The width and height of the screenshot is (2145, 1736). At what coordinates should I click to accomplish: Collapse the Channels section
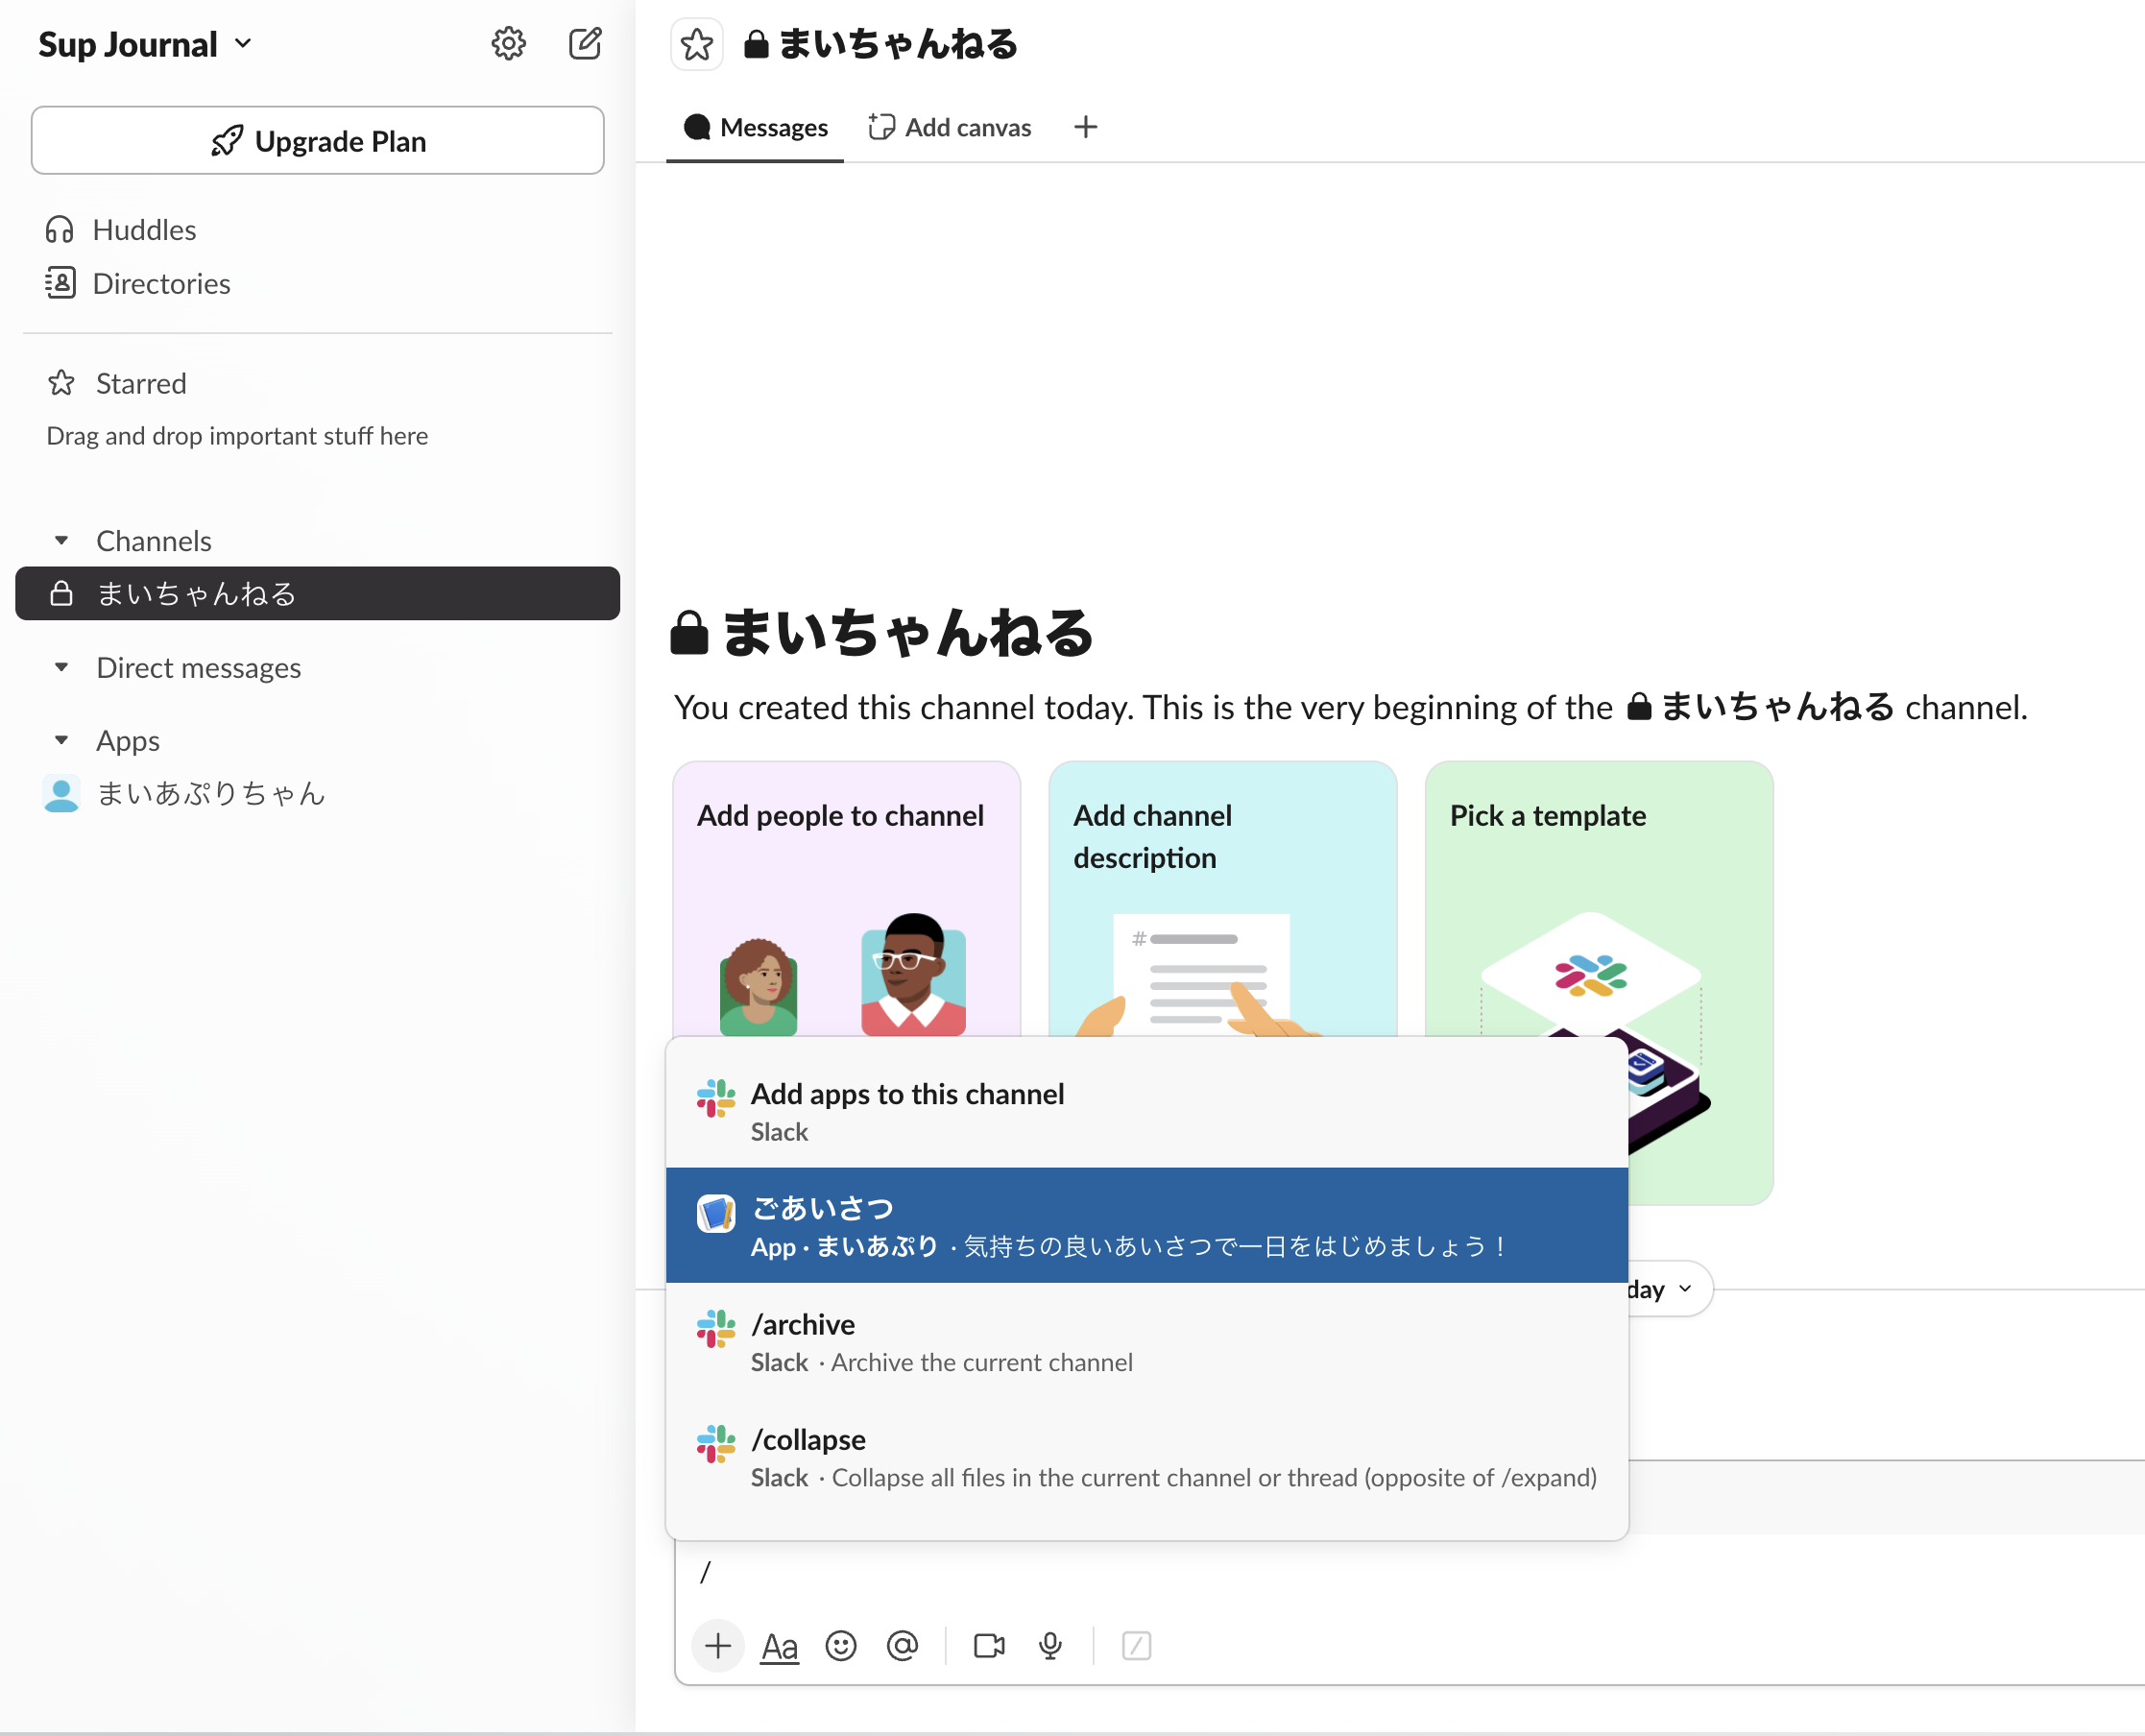coord(62,540)
